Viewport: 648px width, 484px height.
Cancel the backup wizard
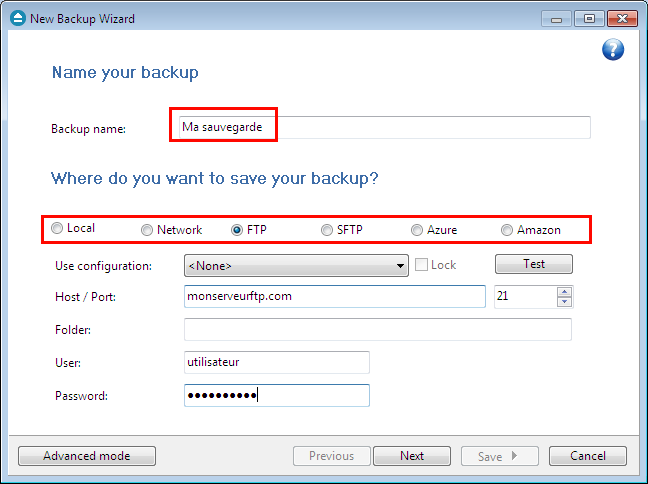pos(588,456)
